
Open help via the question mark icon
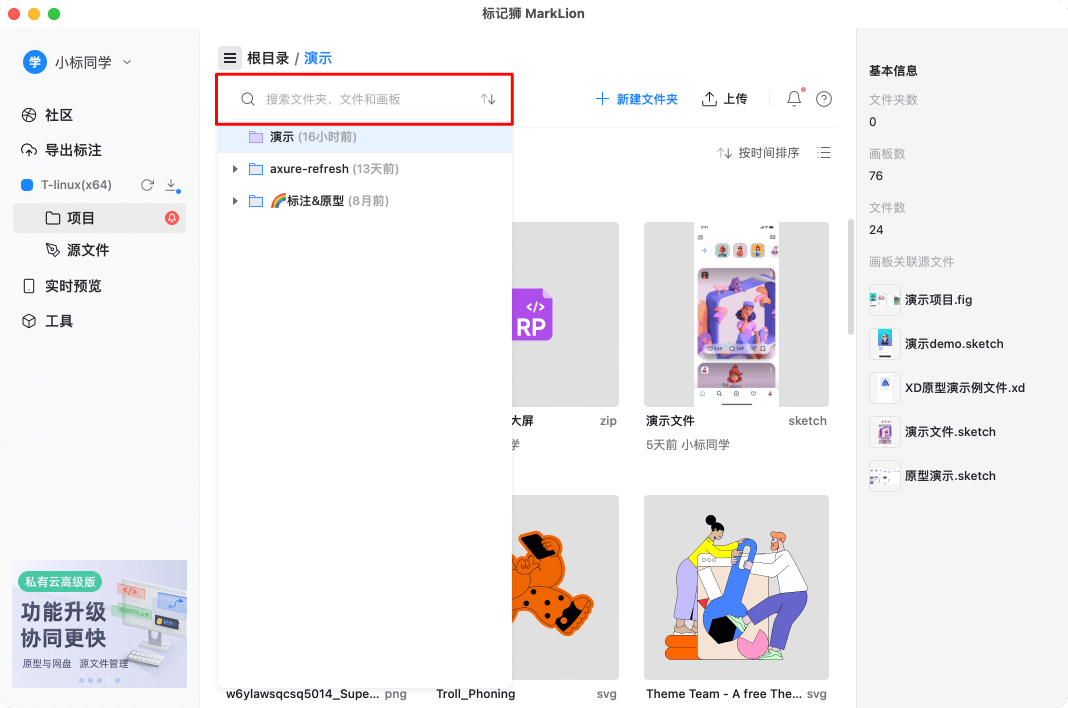823,98
